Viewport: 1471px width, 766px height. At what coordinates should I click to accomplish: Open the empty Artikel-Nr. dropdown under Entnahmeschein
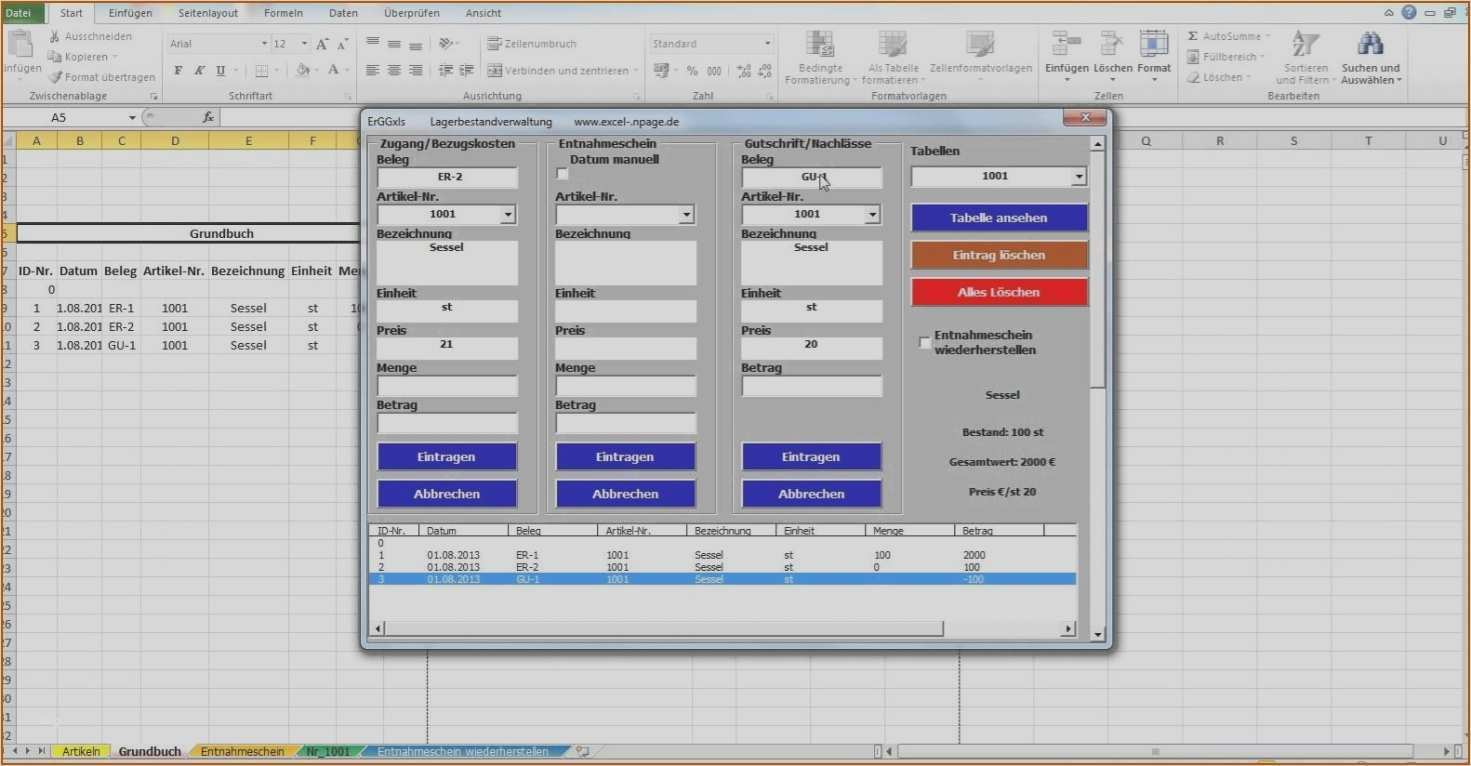[686, 215]
